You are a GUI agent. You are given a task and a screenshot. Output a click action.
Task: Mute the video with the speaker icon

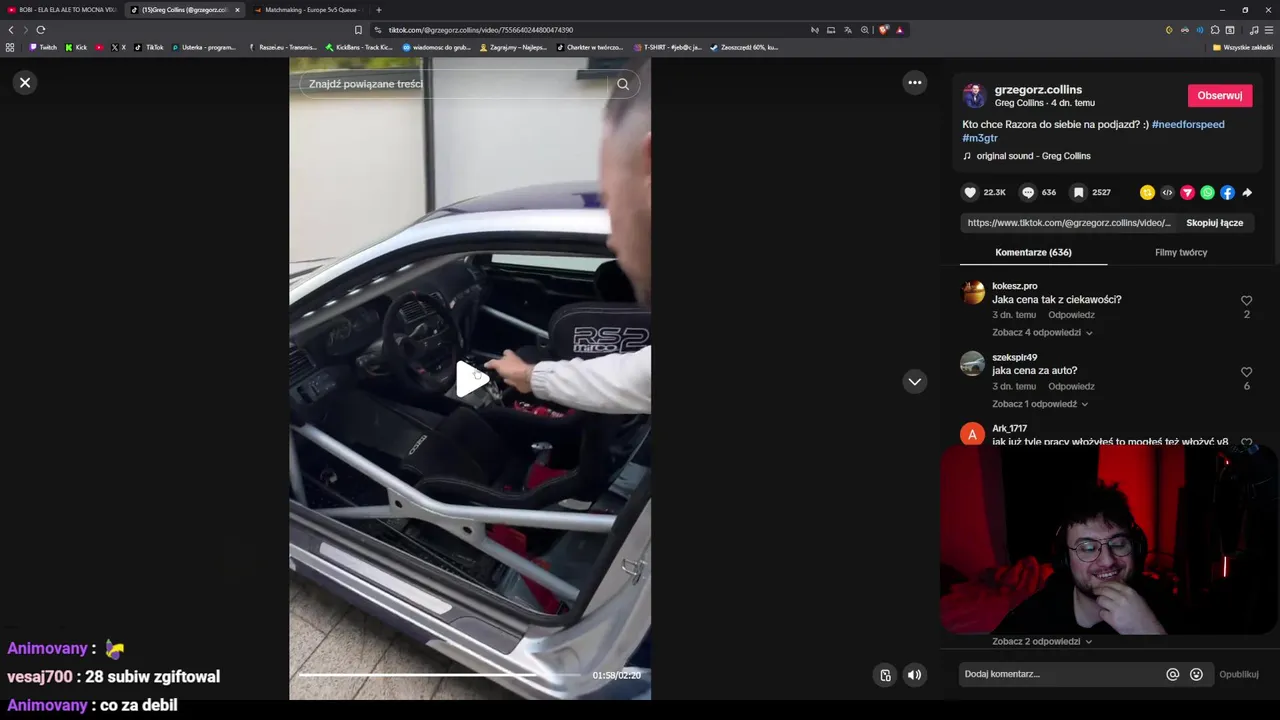click(x=914, y=675)
